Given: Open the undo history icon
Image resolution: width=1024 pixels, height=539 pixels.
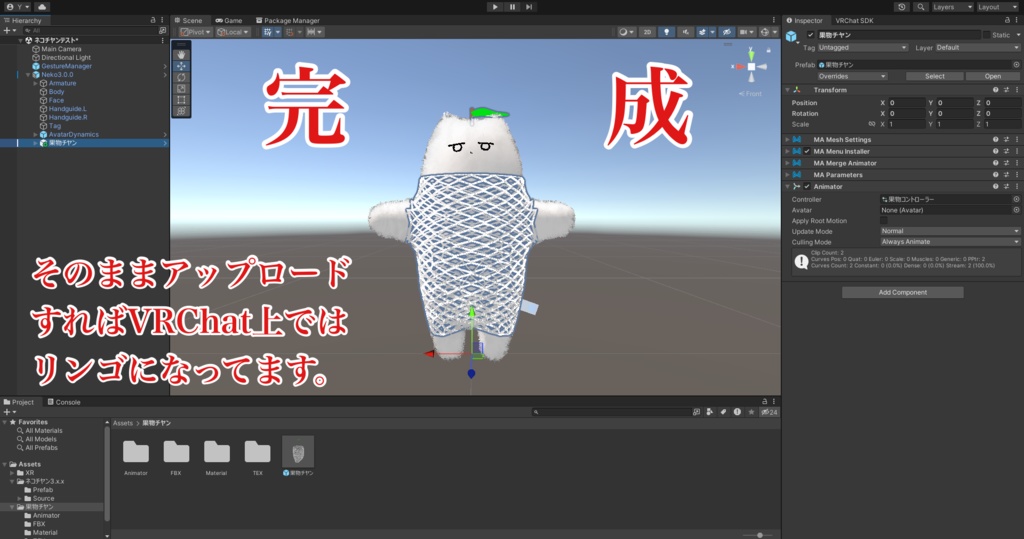Looking at the screenshot, I should point(902,7).
